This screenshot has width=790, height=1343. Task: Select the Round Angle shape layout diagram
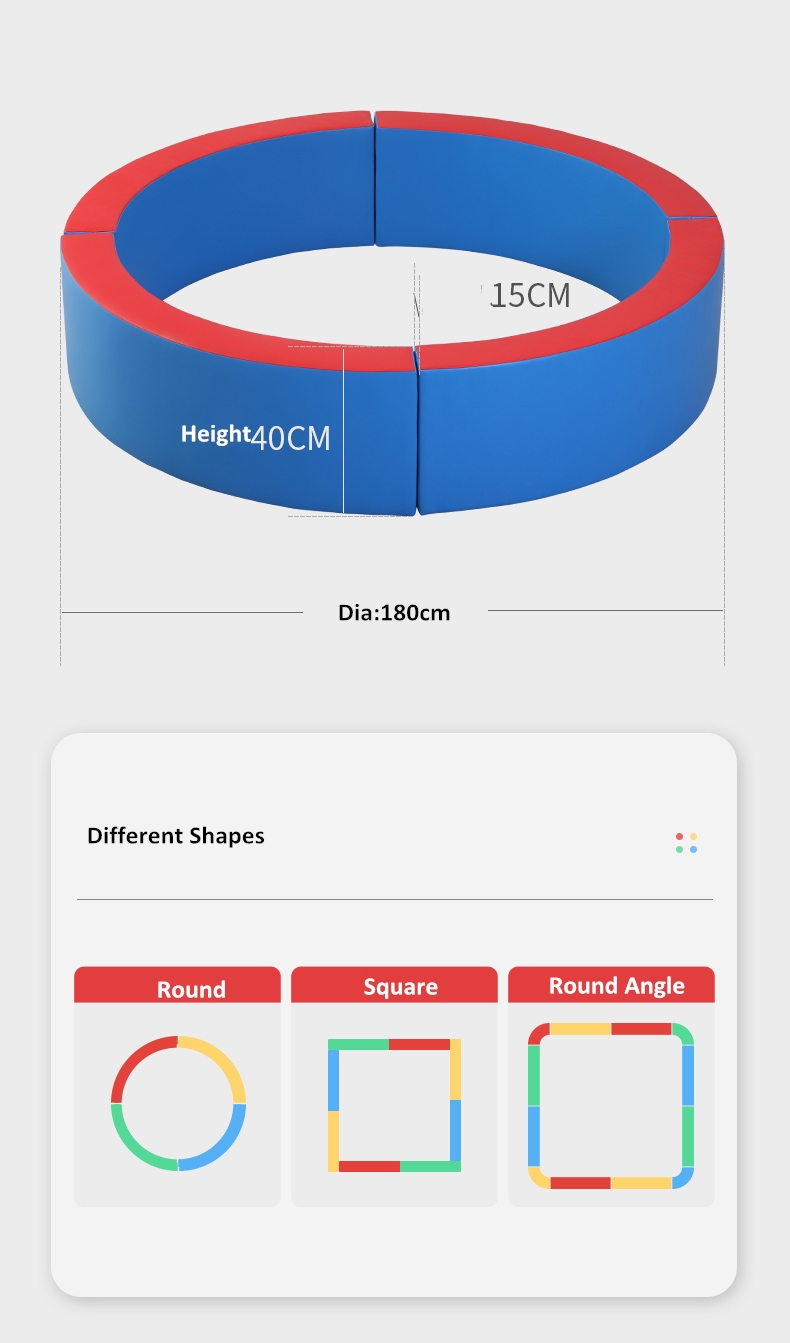point(611,1105)
